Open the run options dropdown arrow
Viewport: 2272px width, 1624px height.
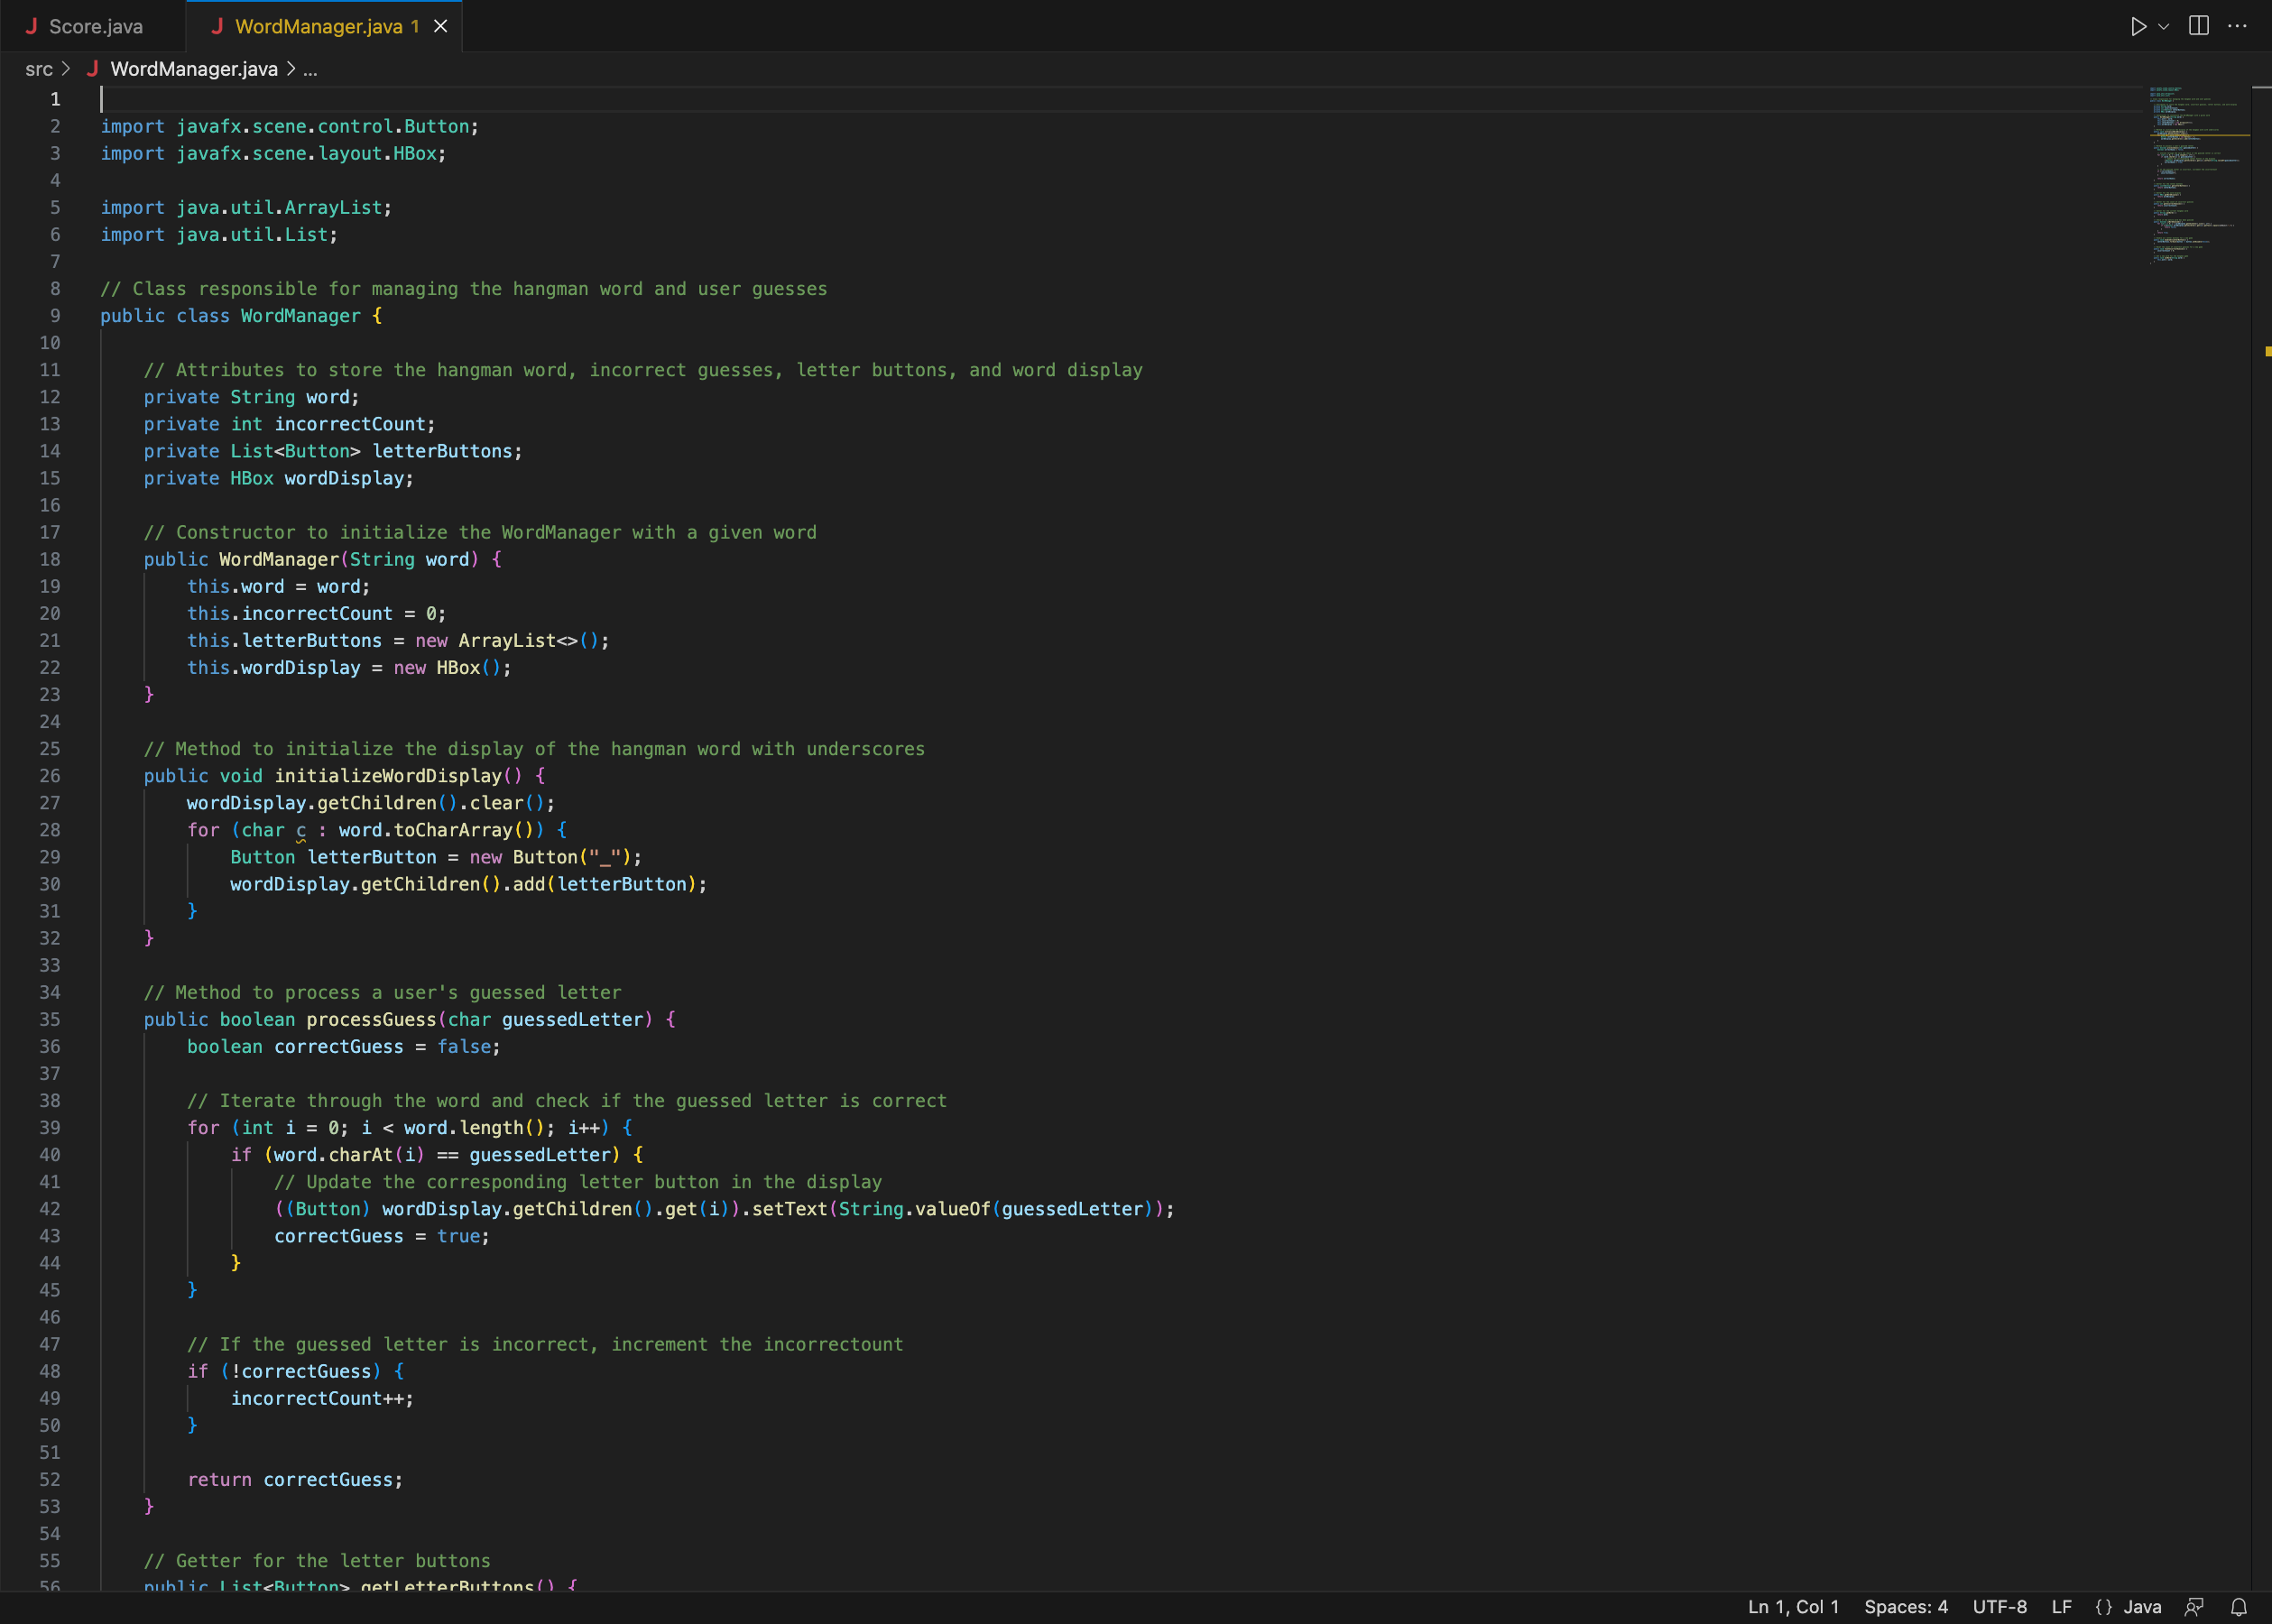point(2164,26)
